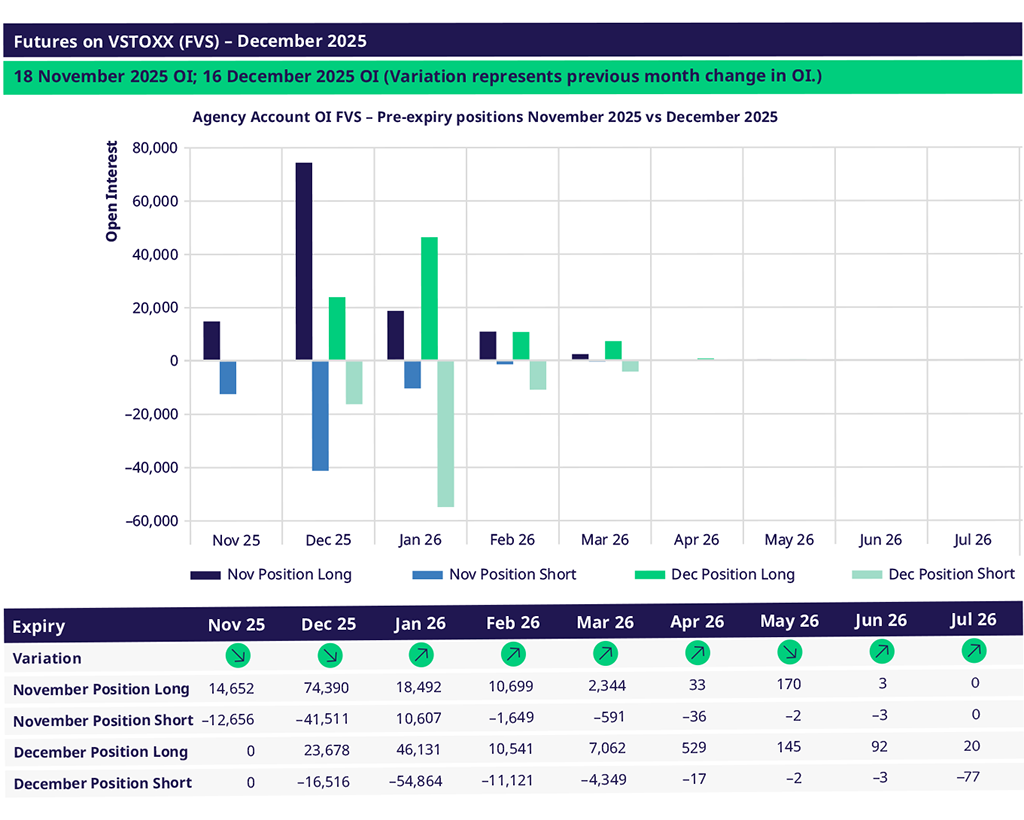Click the Jan 26 variation up arrow icon
The height and width of the screenshot is (820, 1024).
pos(420,656)
